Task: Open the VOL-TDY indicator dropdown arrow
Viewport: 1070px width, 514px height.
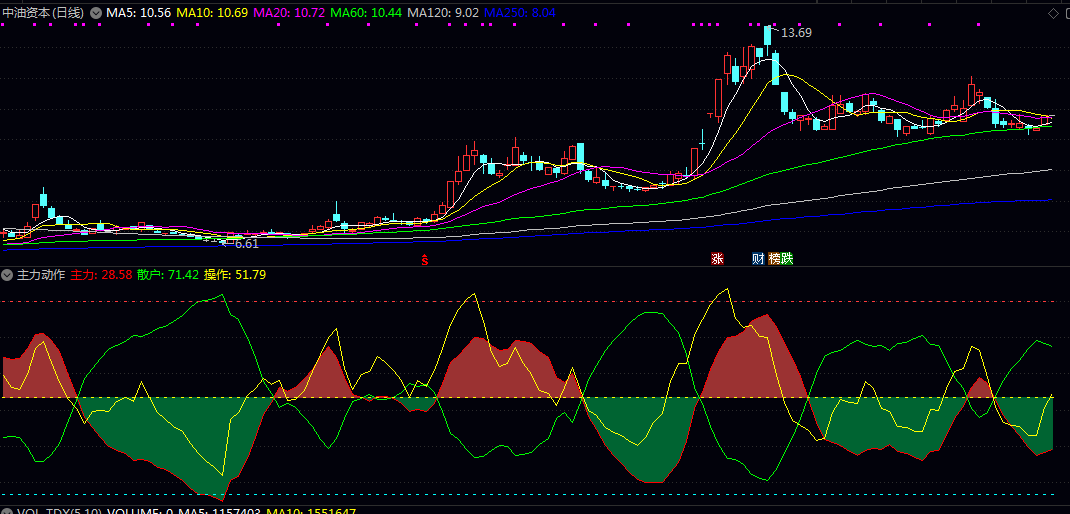Action: [x=8, y=511]
